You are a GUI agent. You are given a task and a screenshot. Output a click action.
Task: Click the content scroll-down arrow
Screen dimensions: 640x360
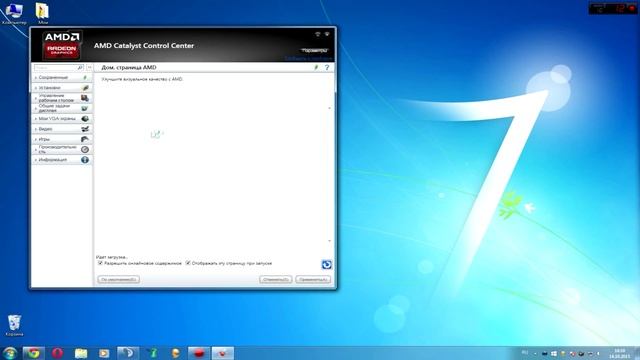pyautogui.click(x=330, y=241)
